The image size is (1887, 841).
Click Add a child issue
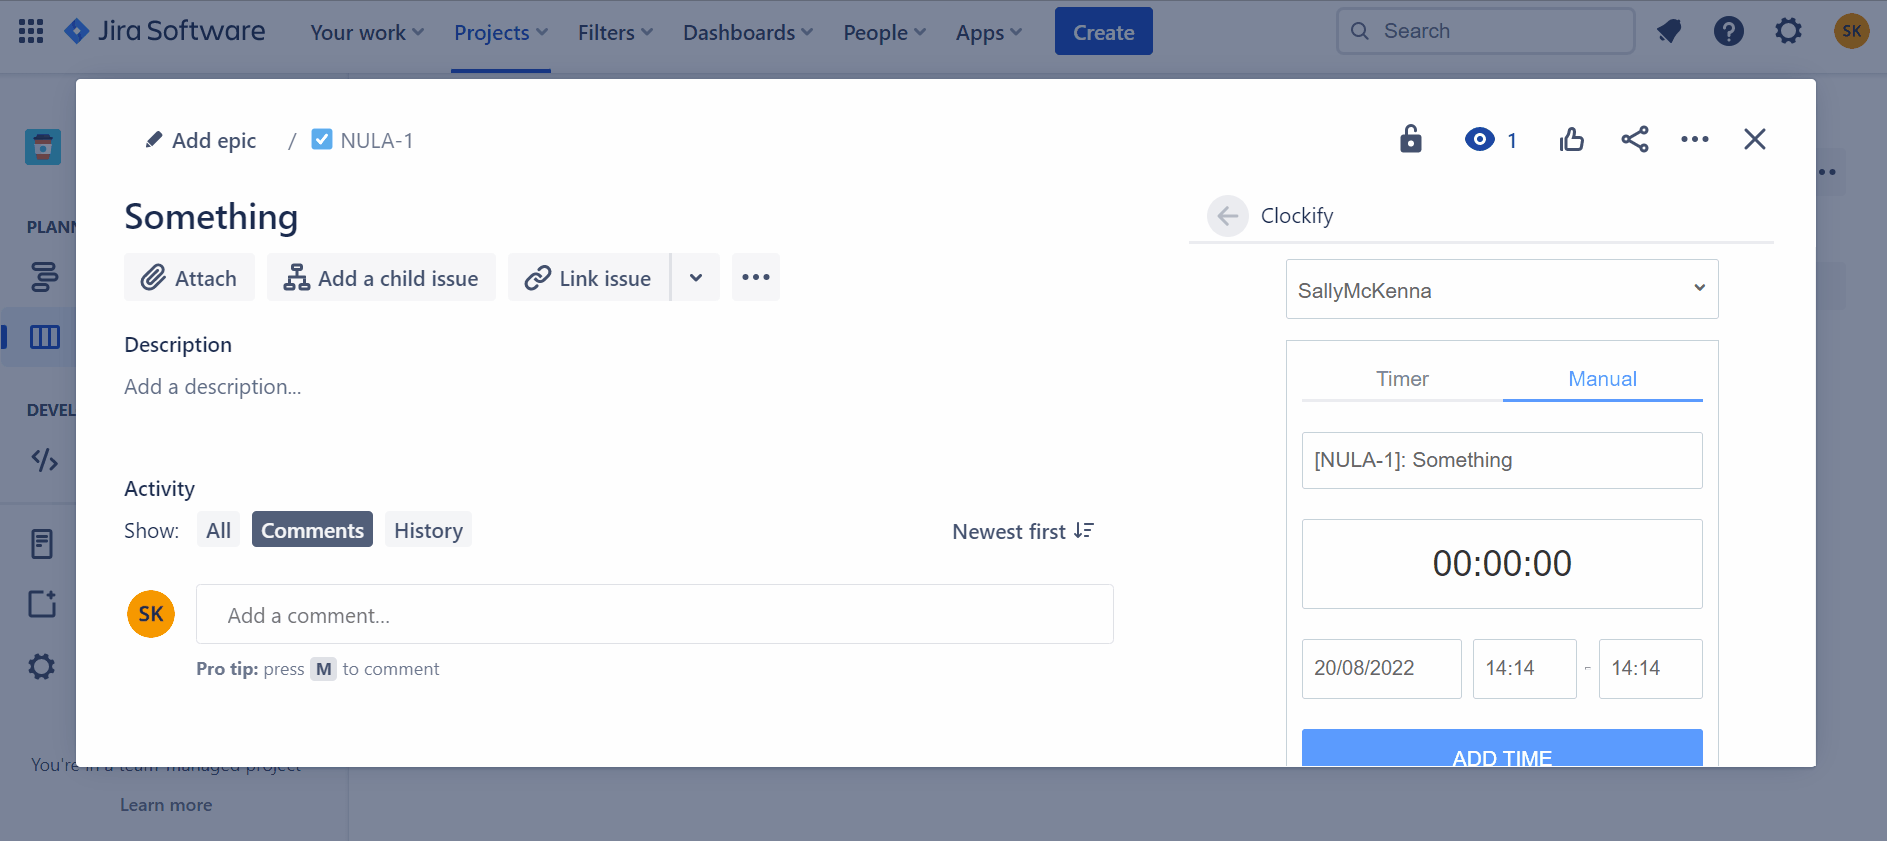pyautogui.click(x=381, y=277)
